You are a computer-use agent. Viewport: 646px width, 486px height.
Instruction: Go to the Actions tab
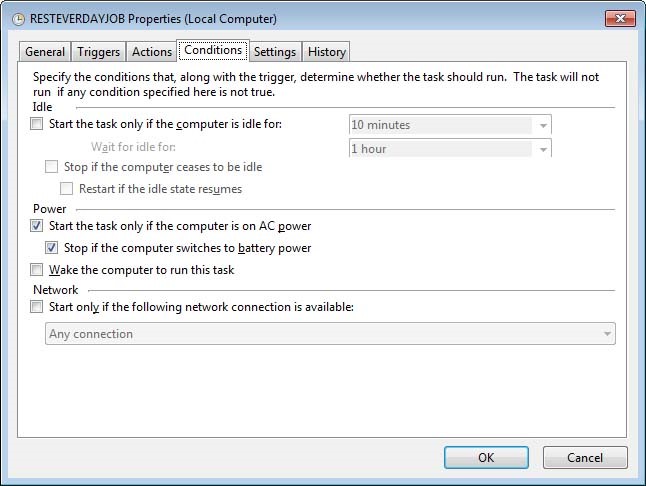(152, 52)
